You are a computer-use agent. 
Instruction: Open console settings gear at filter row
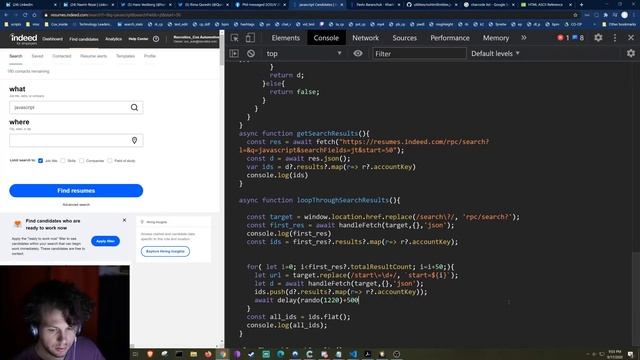[631, 53]
